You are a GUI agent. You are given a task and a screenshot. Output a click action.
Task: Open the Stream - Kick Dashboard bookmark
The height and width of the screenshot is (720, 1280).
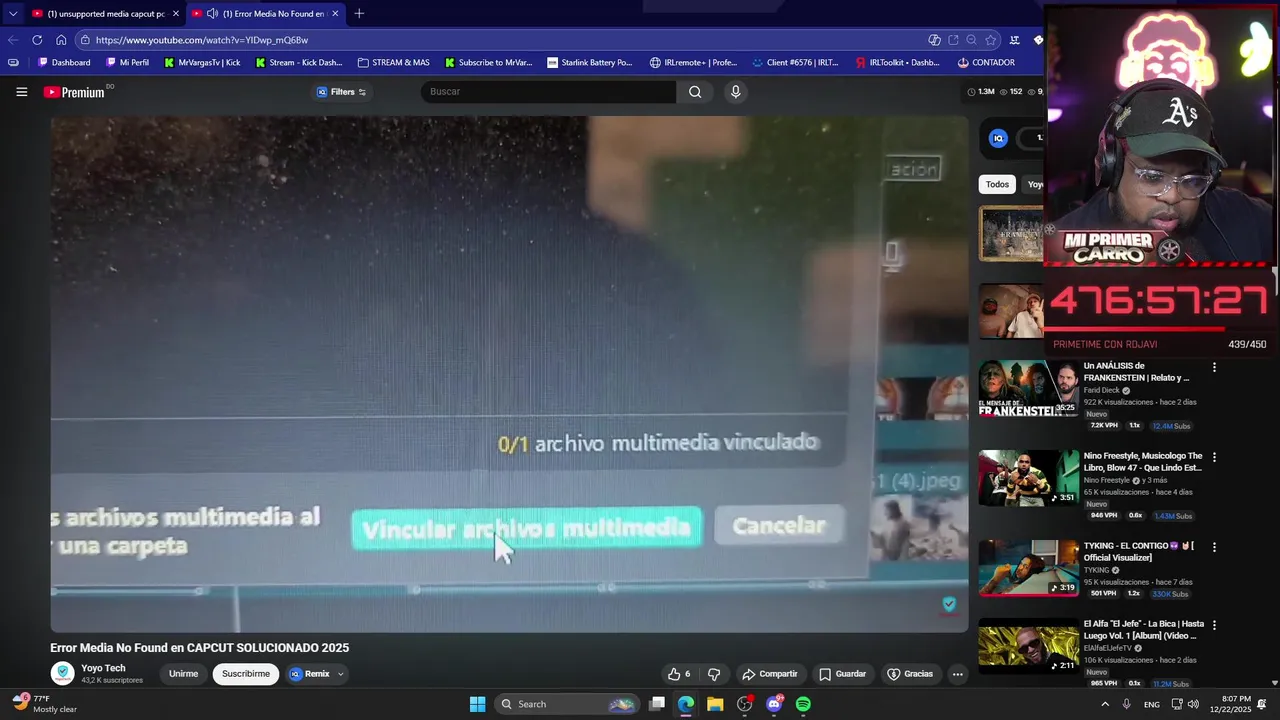point(298,62)
